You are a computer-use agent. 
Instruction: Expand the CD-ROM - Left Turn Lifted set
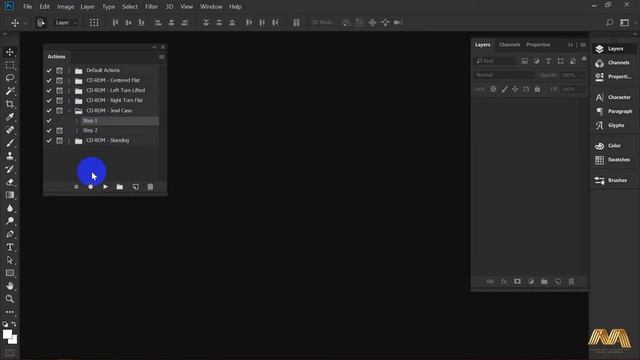click(x=69, y=91)
